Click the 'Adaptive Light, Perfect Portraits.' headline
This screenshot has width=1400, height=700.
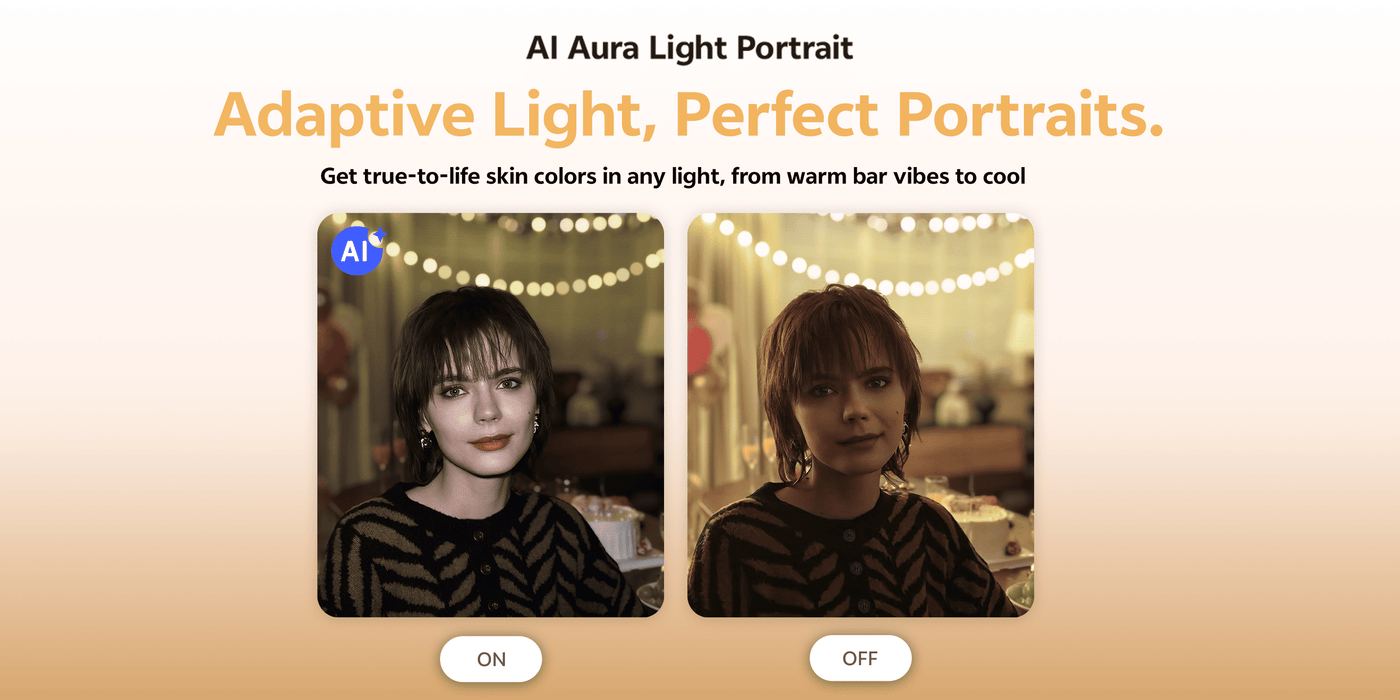689,115
